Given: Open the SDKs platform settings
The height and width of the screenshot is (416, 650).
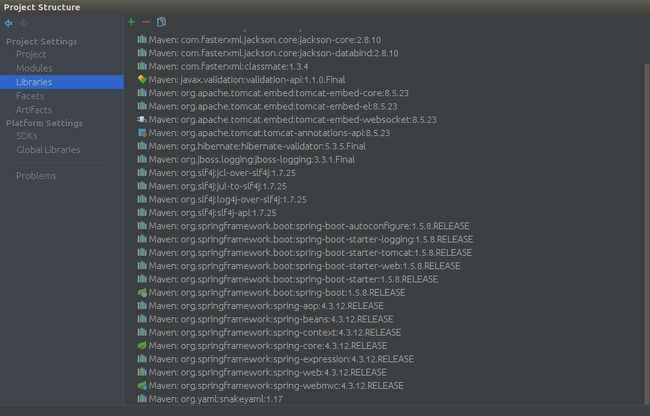Looking at the screenshot, I should click(27, 136).
